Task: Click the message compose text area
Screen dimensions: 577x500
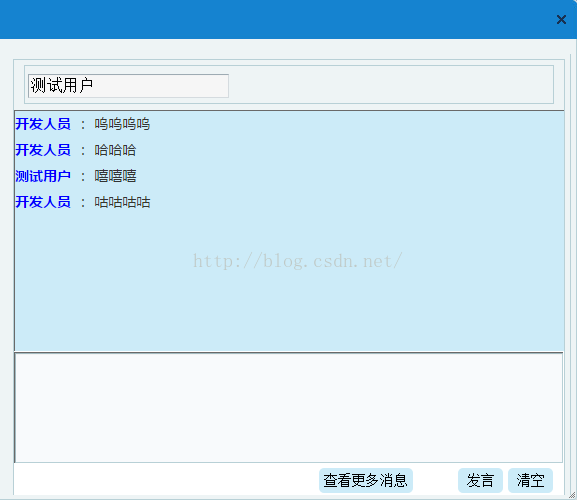Action: click(288, 407)
